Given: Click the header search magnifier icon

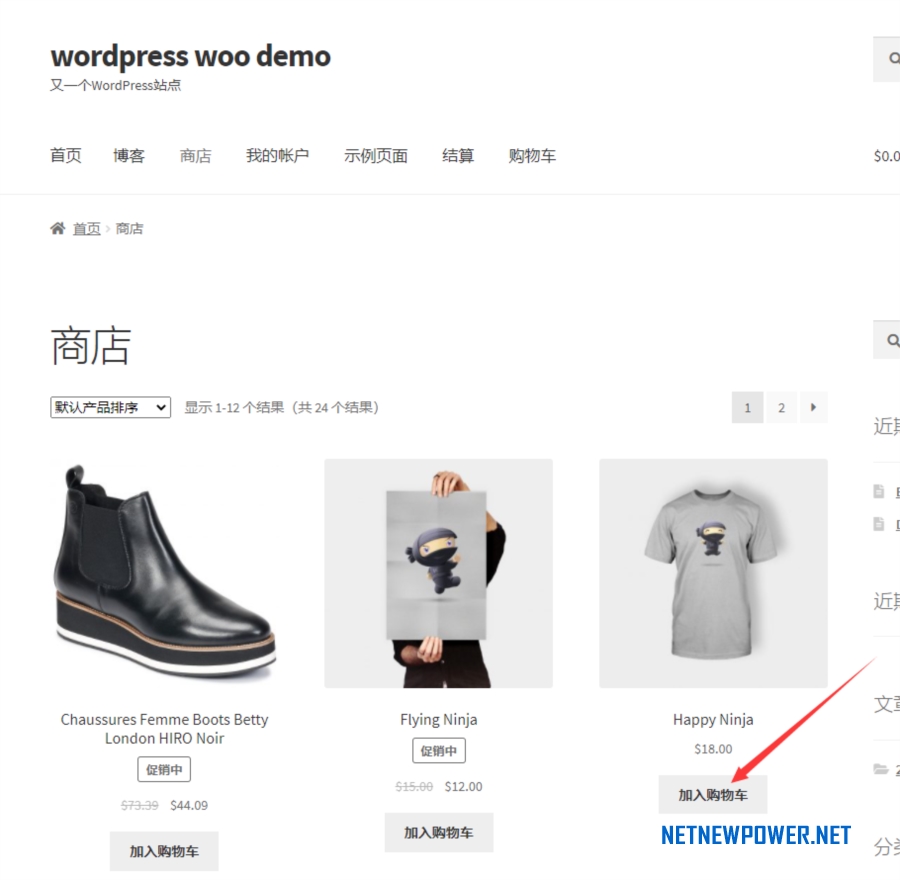Looking at the screenshot, I should click(x=894, y=59).
